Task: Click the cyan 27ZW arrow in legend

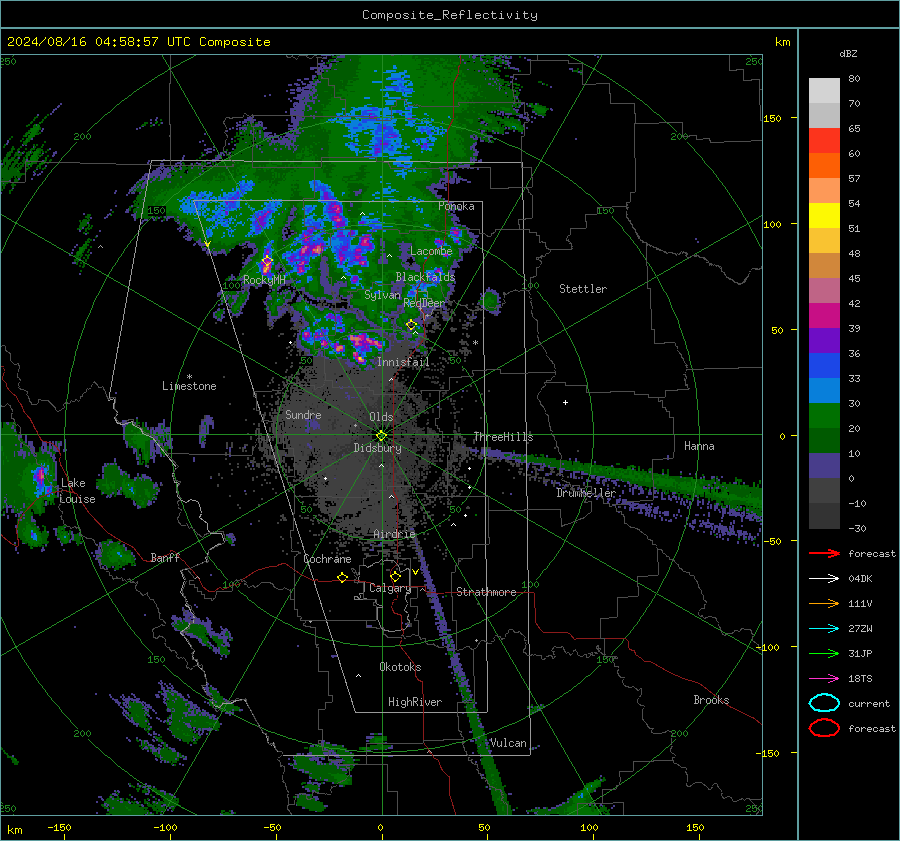Action: [x=824, y=629]
